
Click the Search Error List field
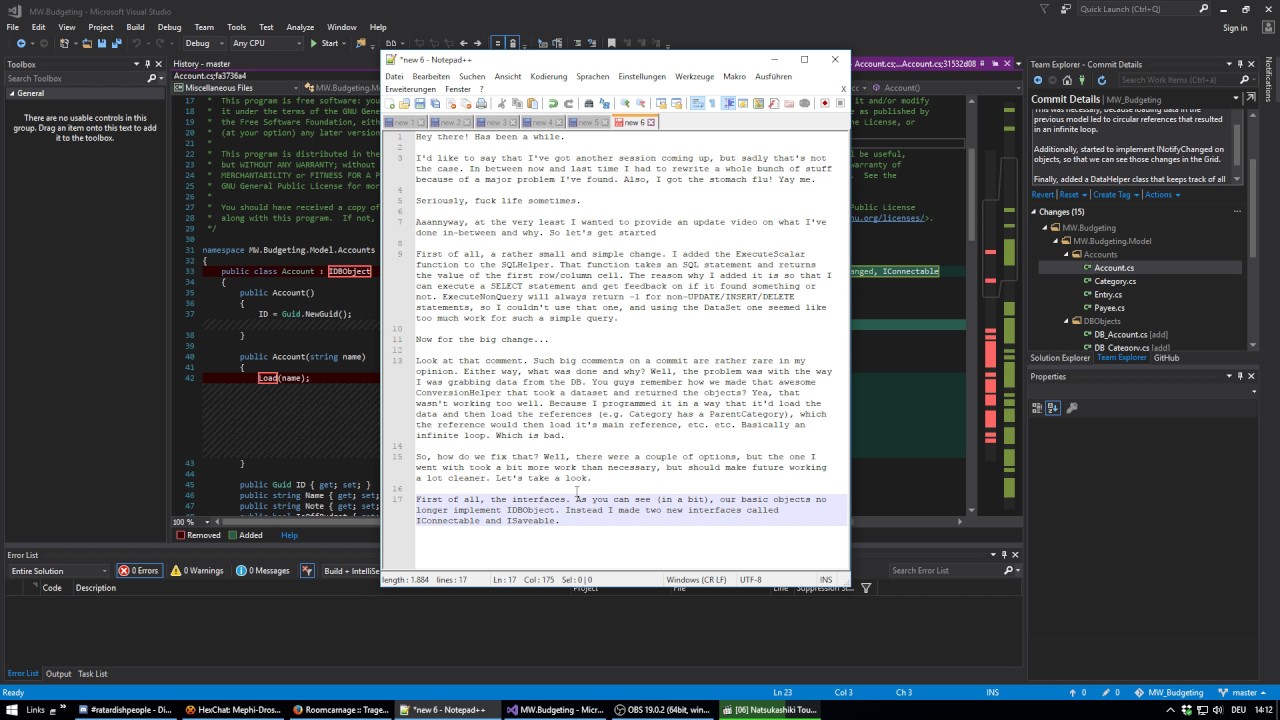943,570
